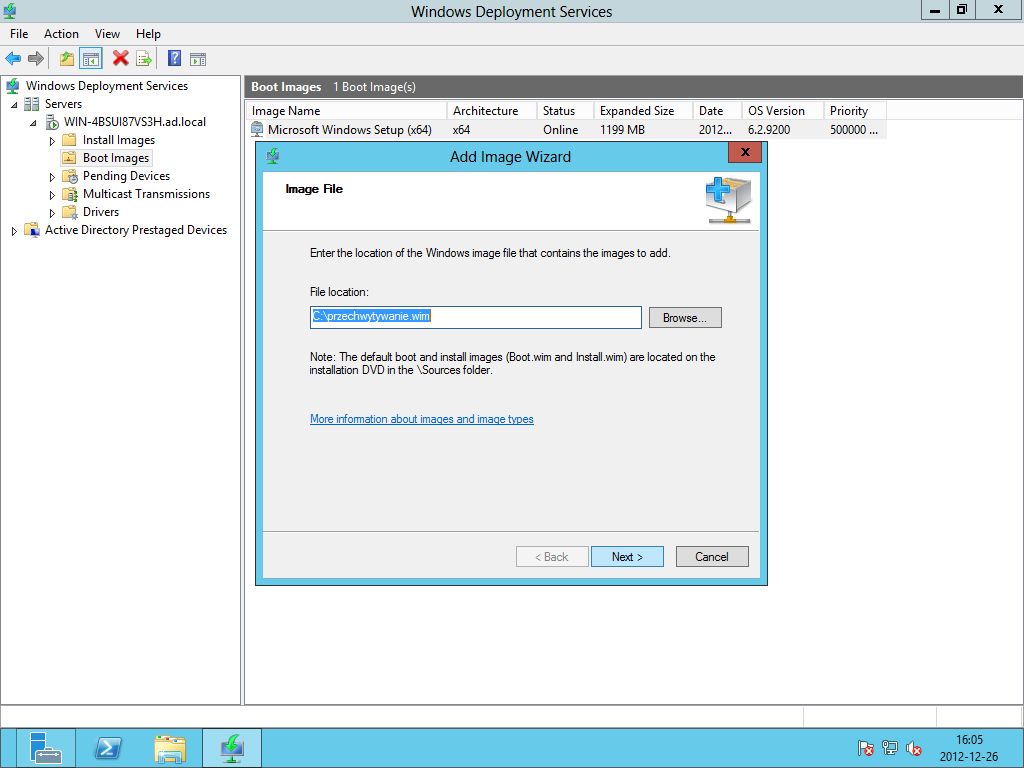Expand the Multicast Transmissions node

tap(52, 195)
